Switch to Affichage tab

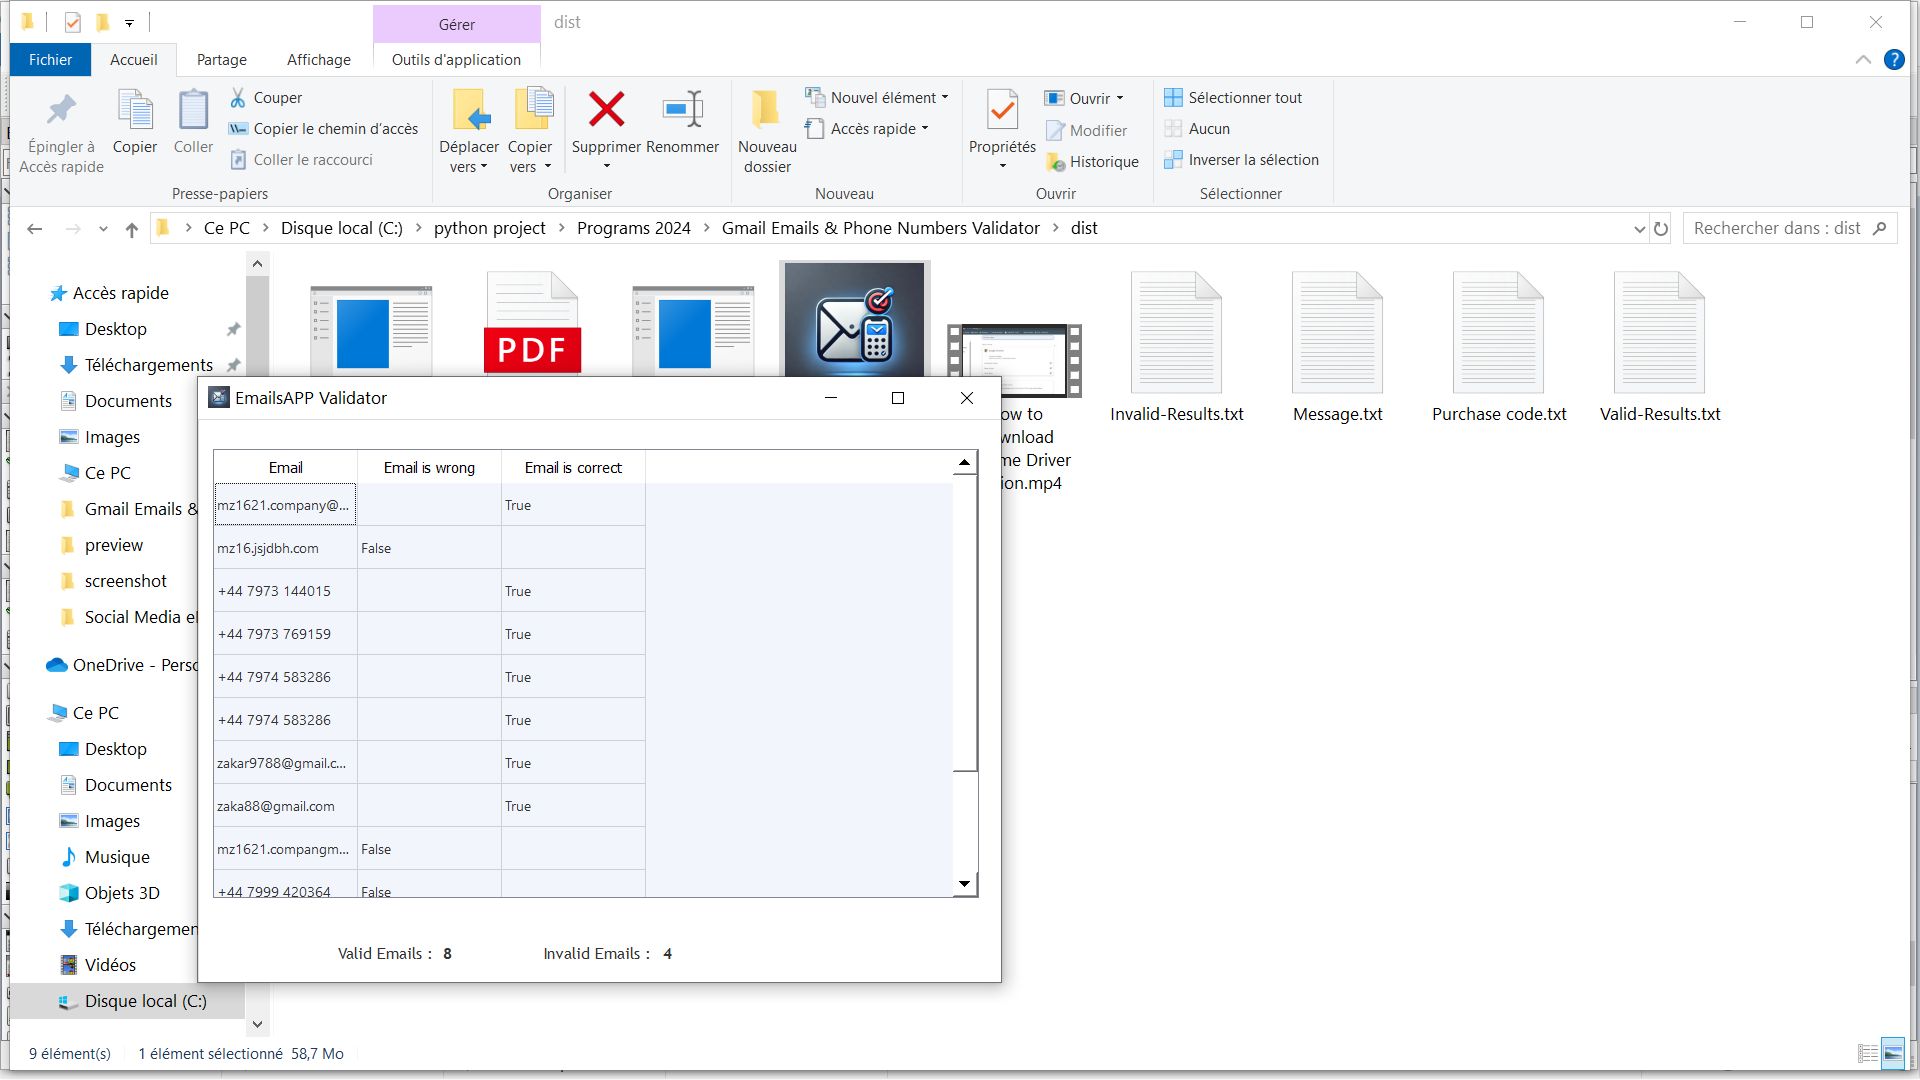319,60
